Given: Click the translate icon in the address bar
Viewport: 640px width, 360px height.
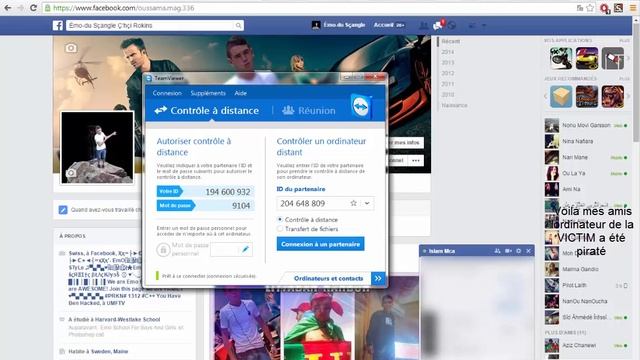Looking at the screenshot, I should tap(580, 8).
